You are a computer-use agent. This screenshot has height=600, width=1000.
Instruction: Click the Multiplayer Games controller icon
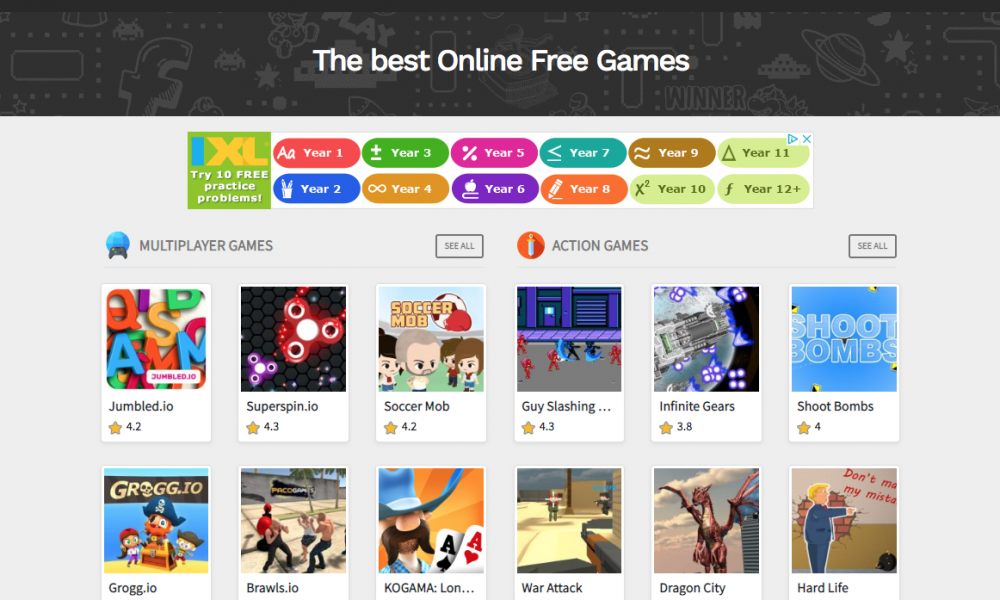point(117,245)
